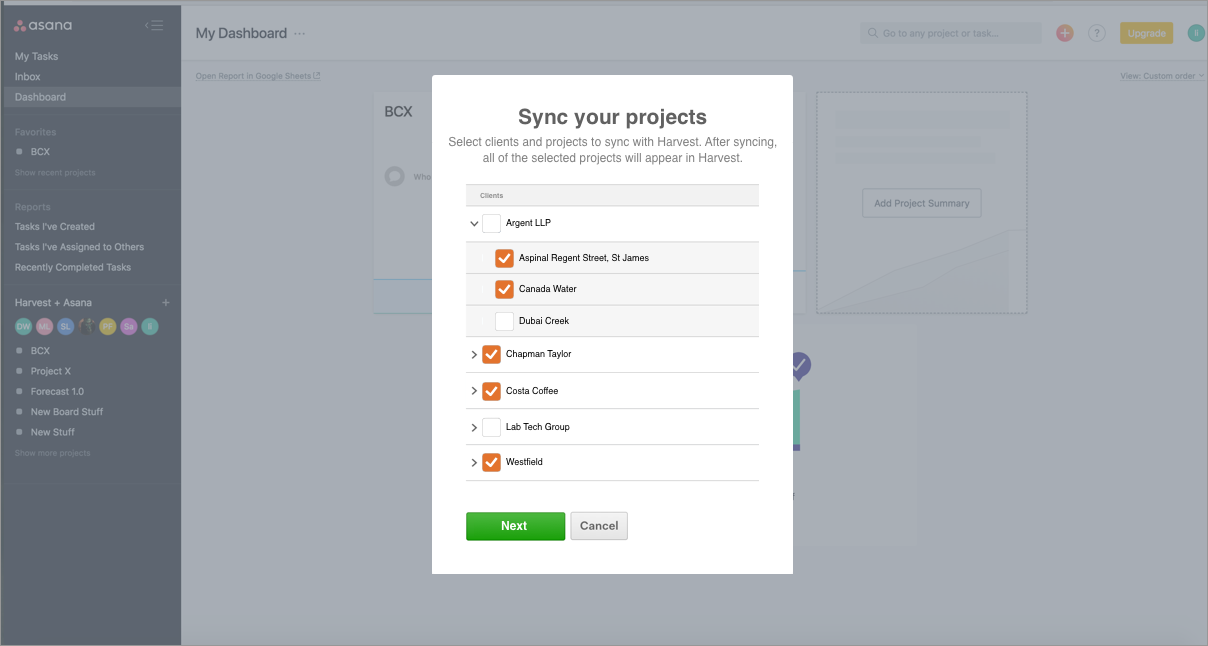
Task: Open the BCX favorite project
Action: click(40, 152)
